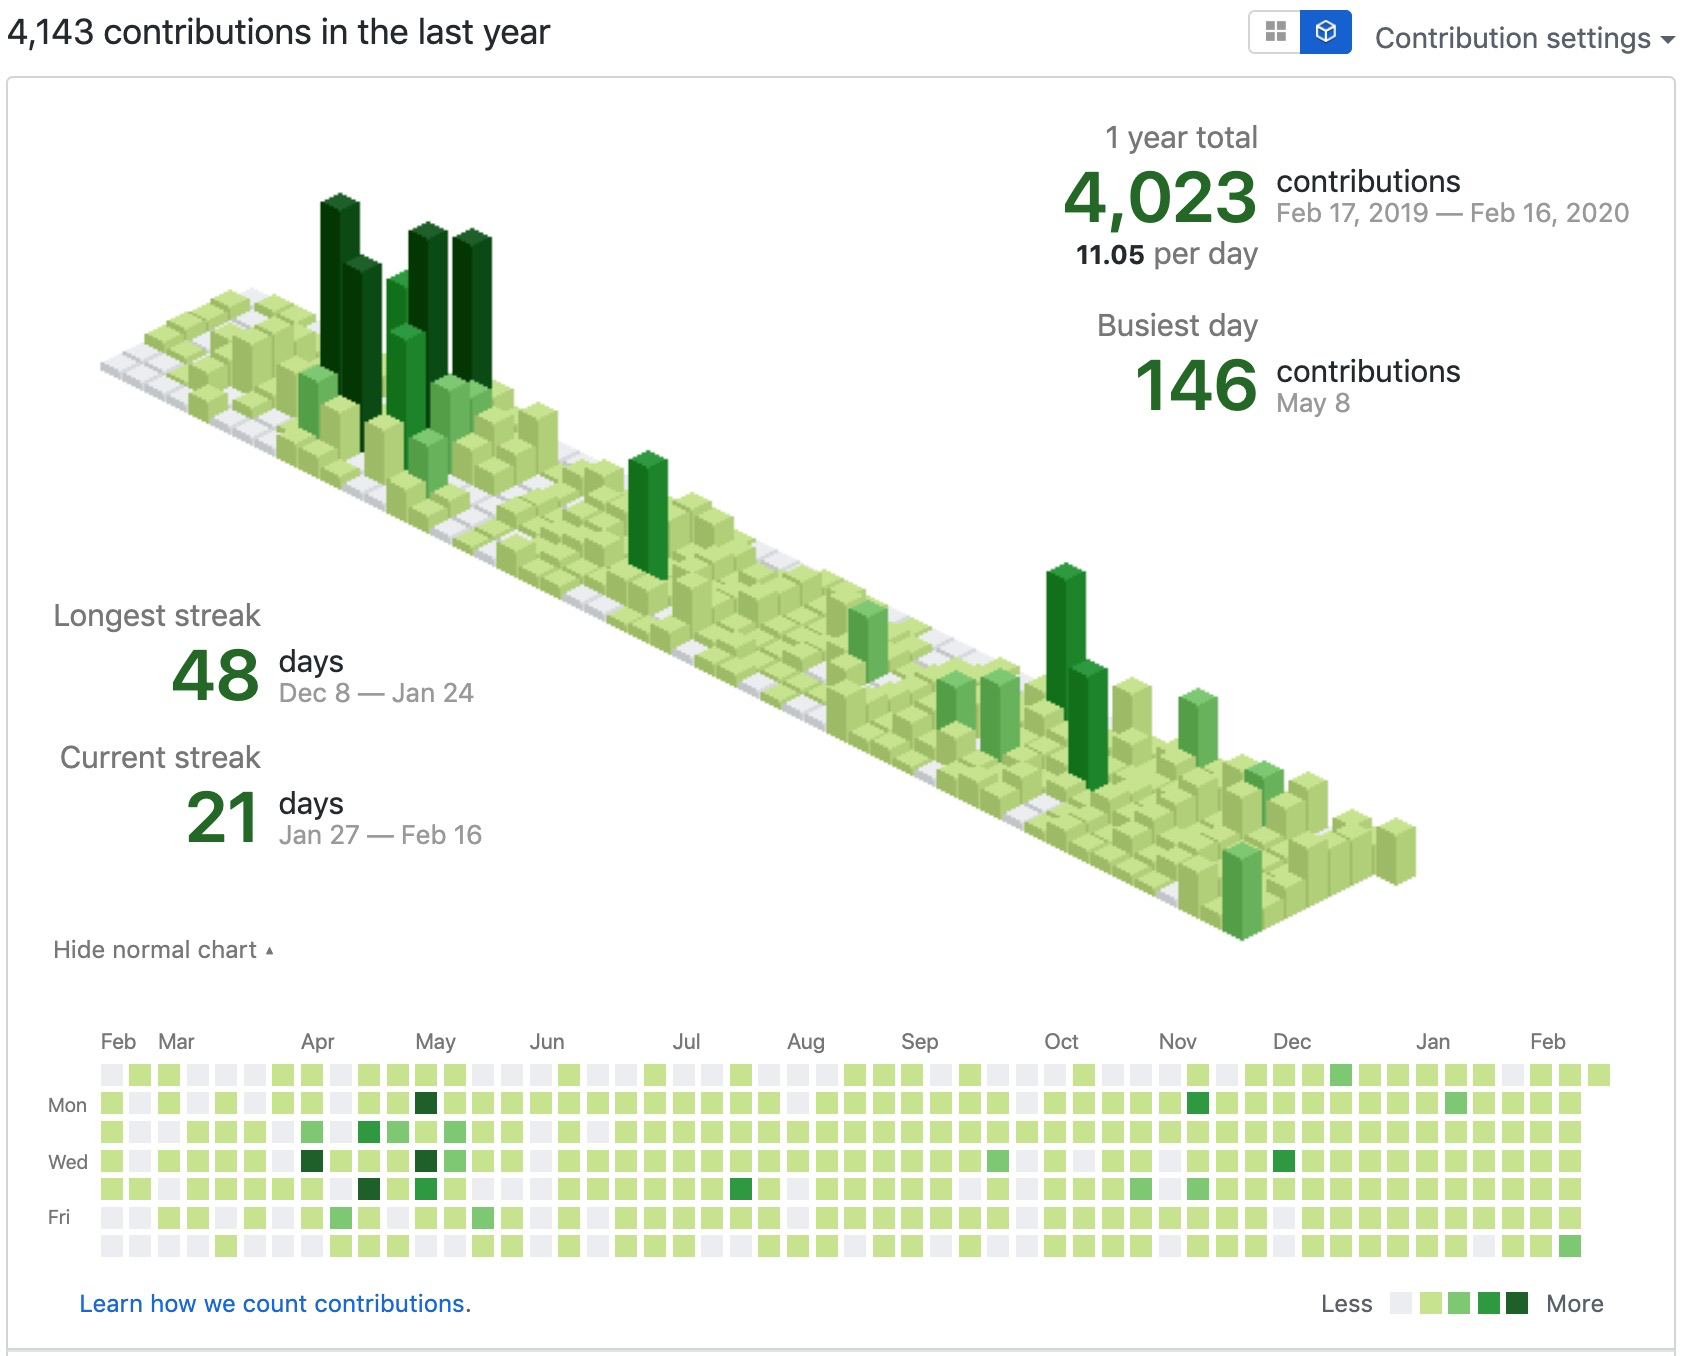
Task: Click the Mon weekday label
Action: 67,1105
